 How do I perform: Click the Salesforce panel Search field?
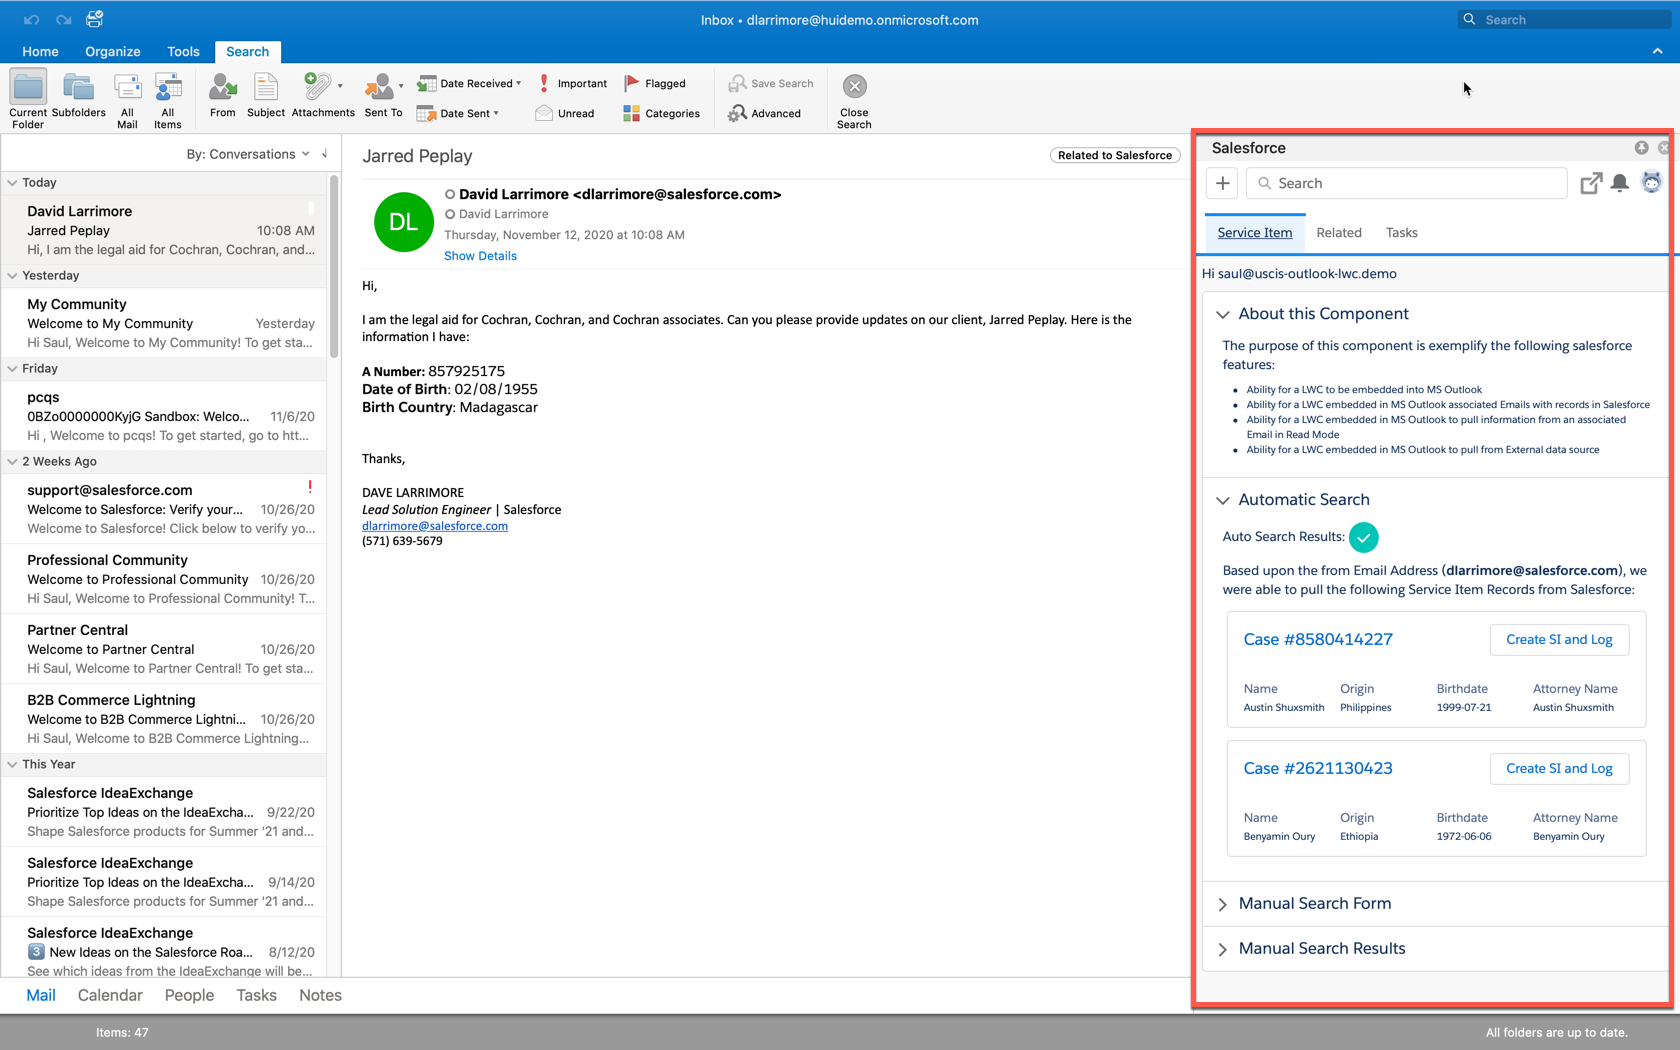[x=1406, y=183]
